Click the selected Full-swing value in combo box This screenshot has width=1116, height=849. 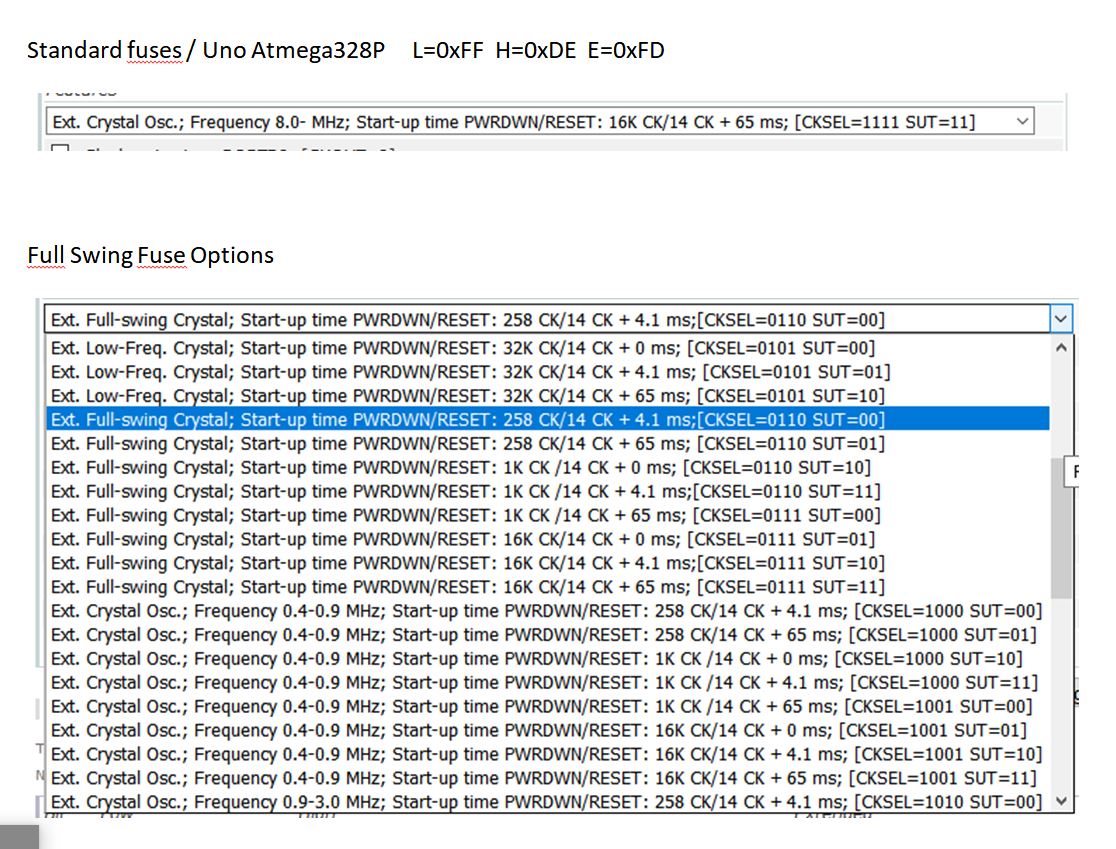click(547, 320)
